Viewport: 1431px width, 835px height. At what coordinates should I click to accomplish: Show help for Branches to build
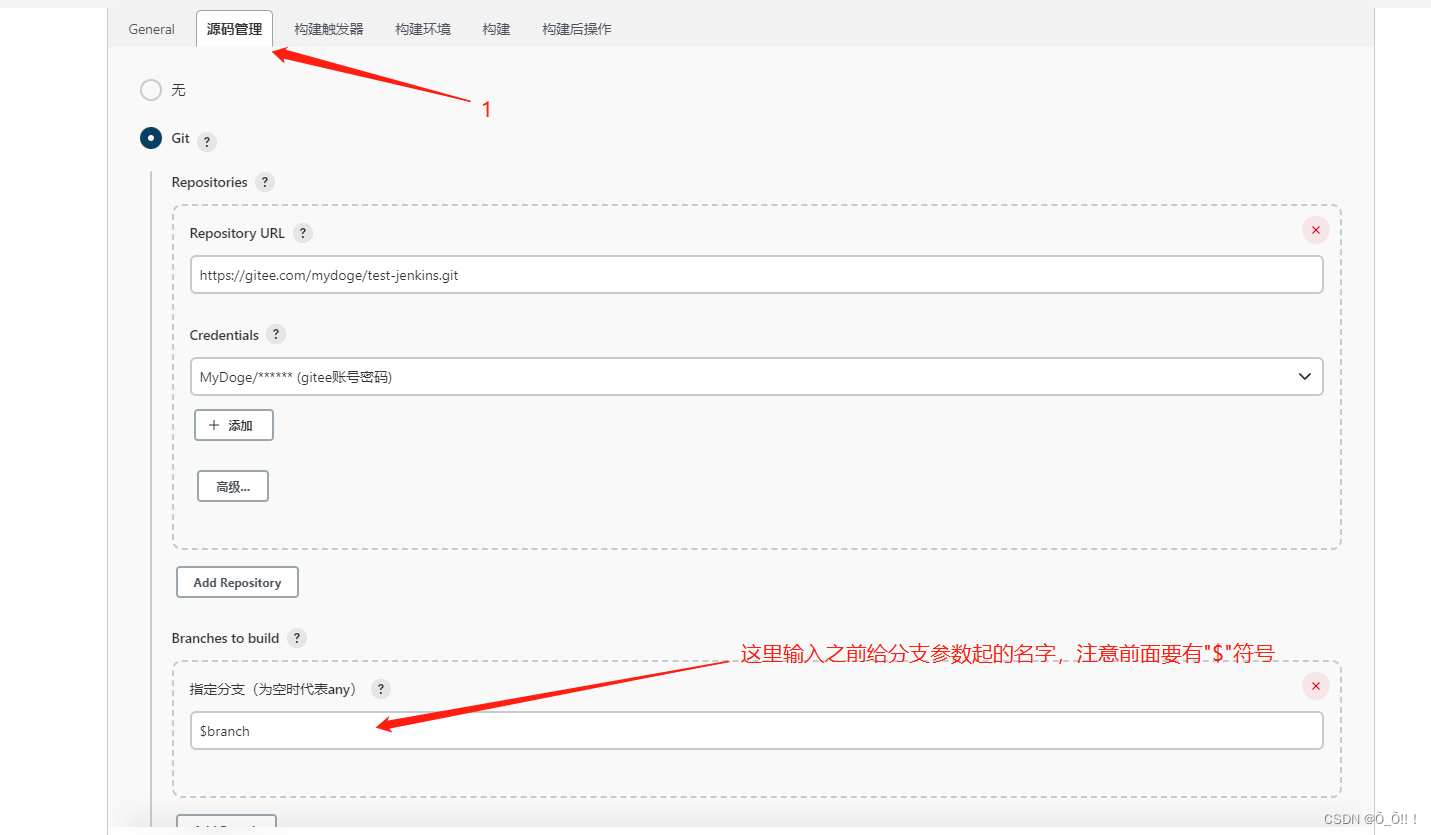[x=297, y=638]
